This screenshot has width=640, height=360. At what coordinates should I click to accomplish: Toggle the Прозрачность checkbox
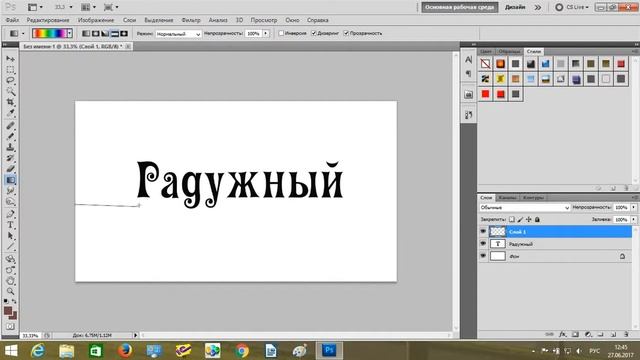(x=346, y=33)
